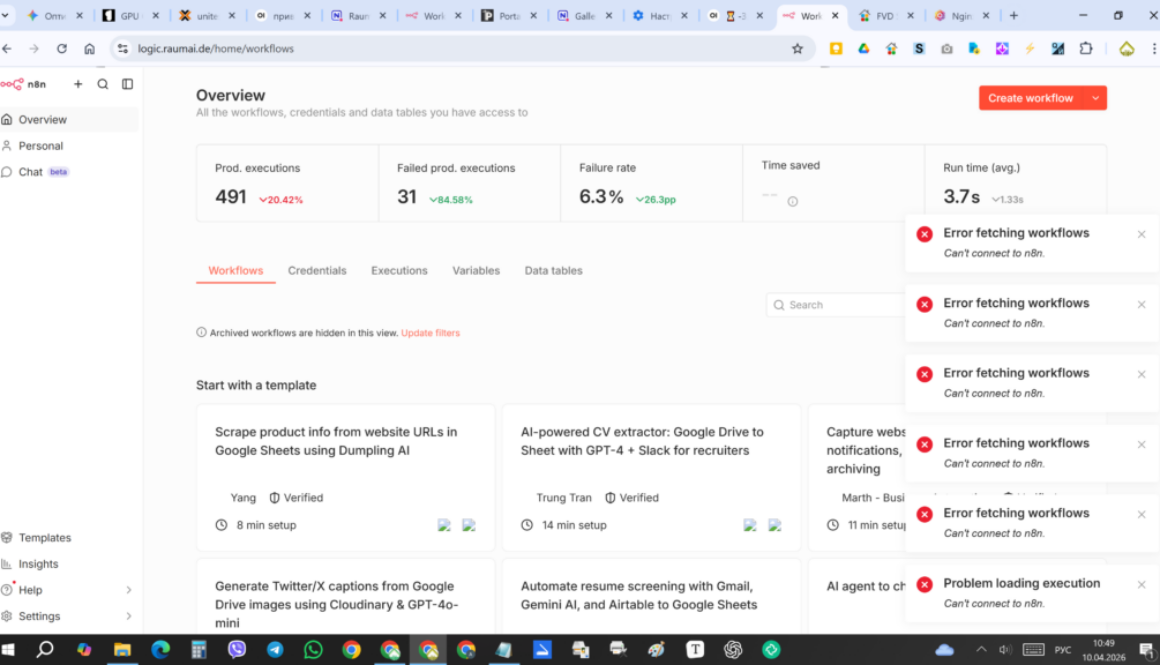
Task: Switch to the Variables tab
Action: 476,271
